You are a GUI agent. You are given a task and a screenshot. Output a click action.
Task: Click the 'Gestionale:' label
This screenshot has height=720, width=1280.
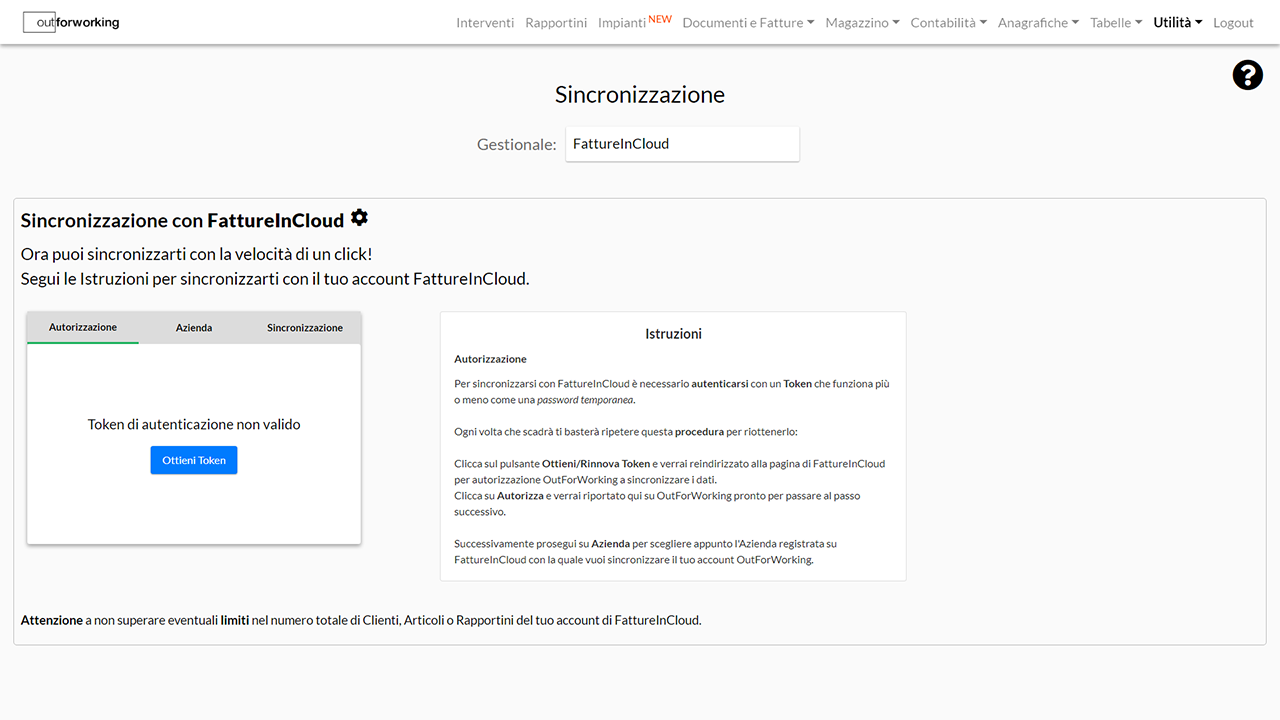point(516,145)
